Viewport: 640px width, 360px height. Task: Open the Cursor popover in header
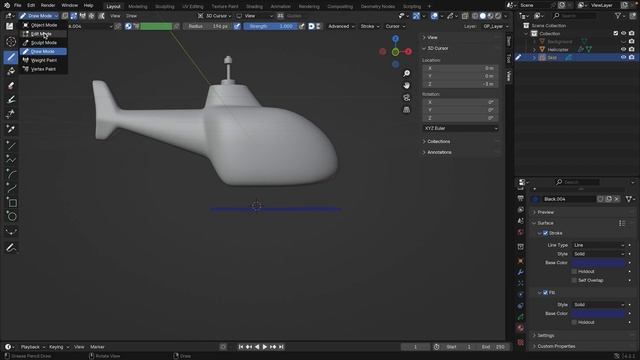click(395, 27)
